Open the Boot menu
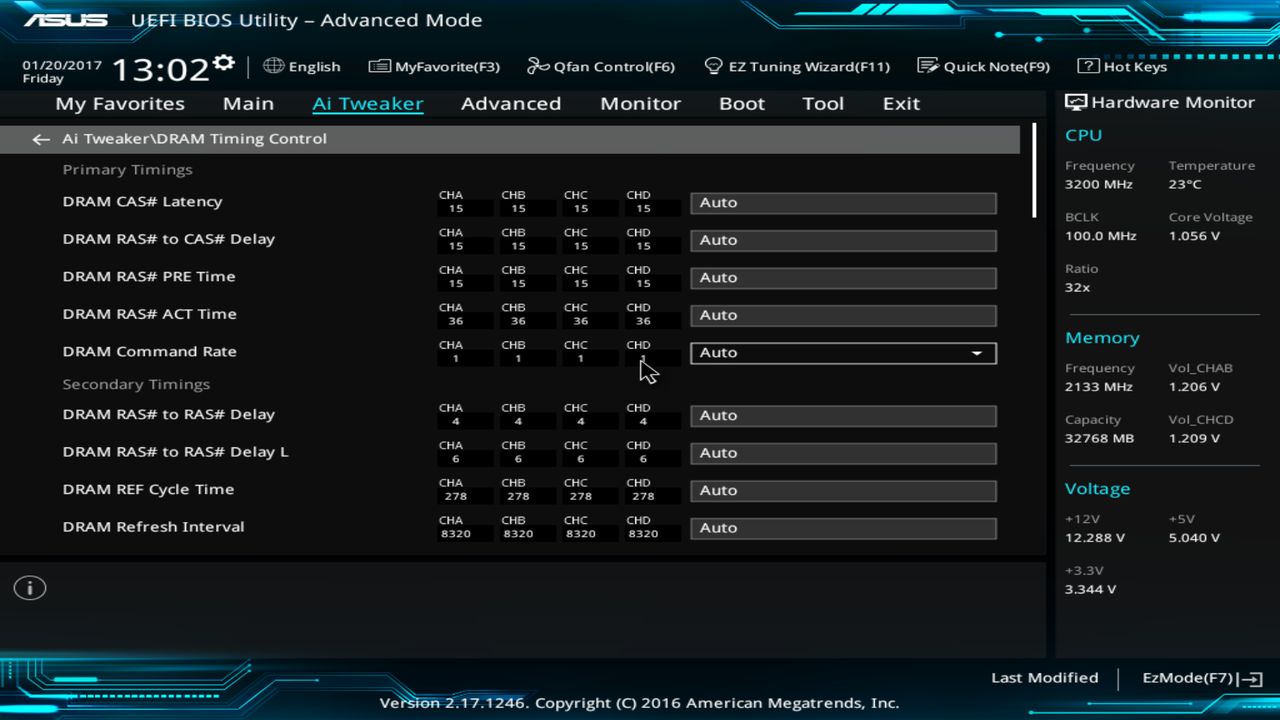Screen dimensions: 1280x720 point(741,103)
